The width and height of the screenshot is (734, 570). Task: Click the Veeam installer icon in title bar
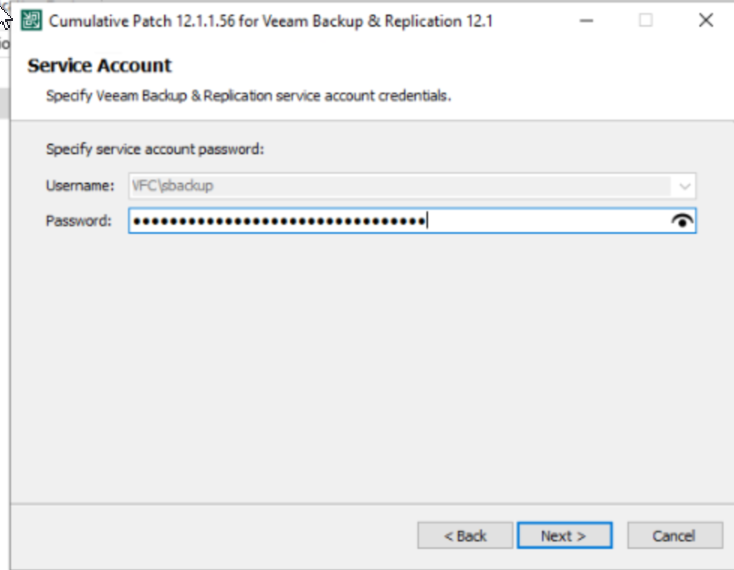coord(31,21)
